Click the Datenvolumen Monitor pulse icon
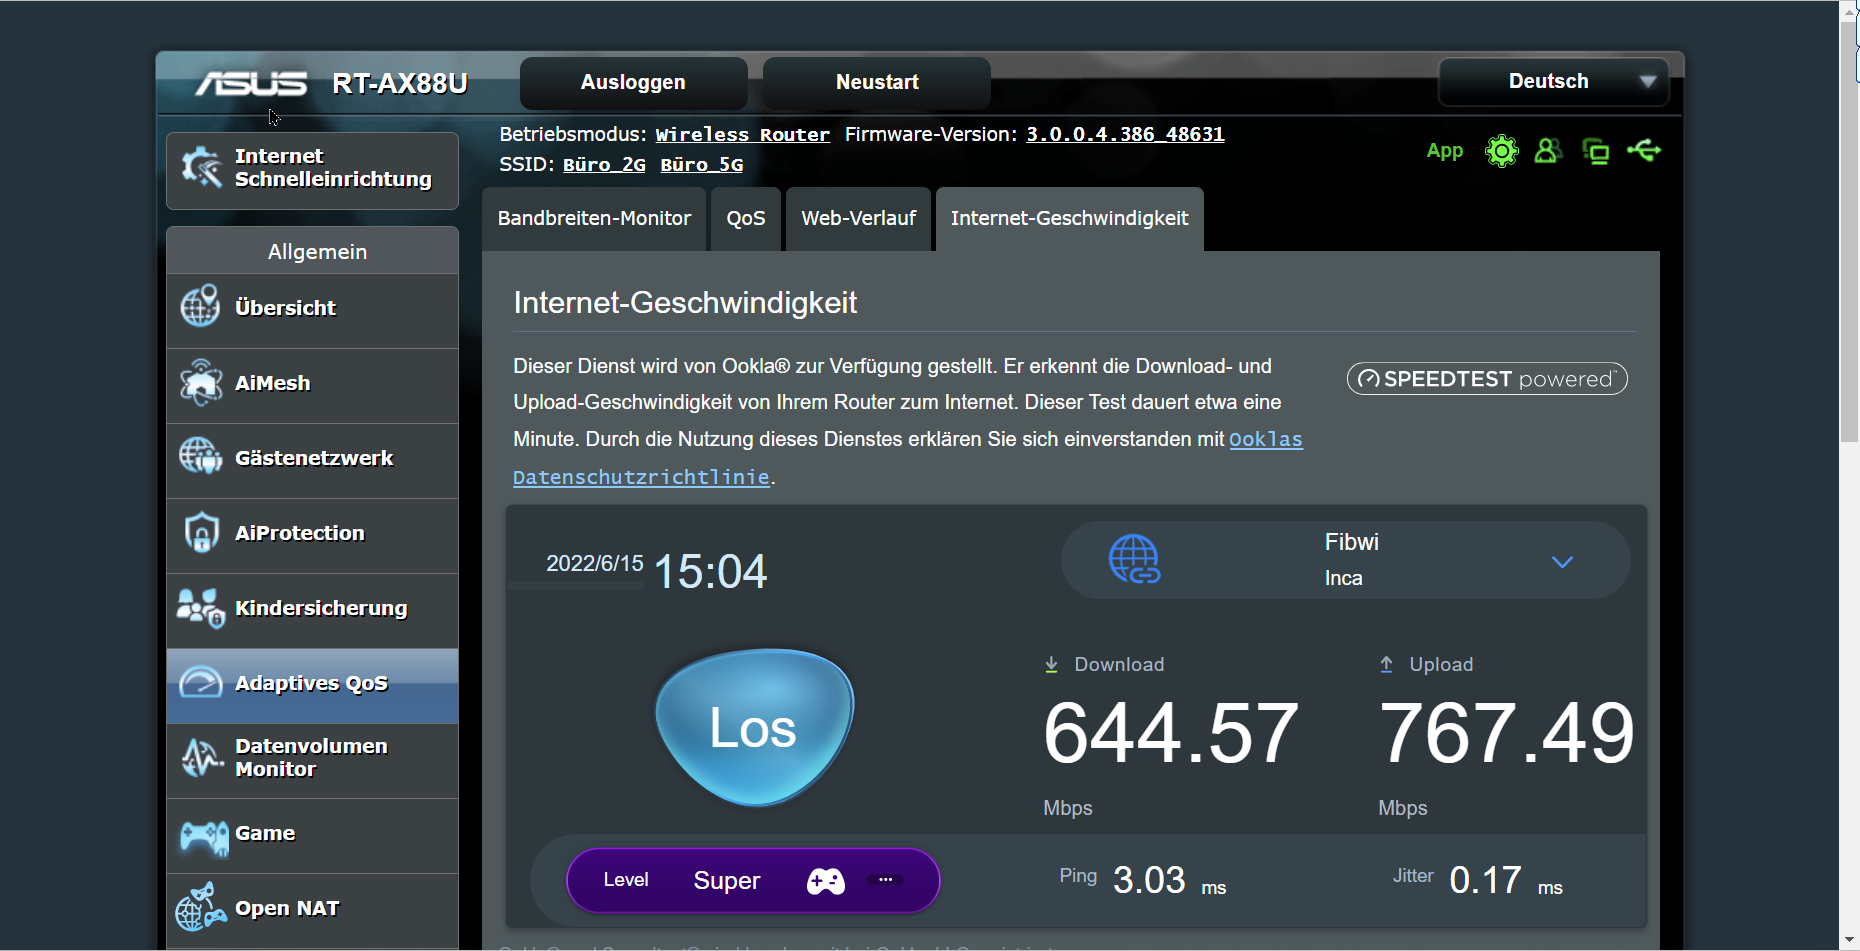 pos(202,758)
